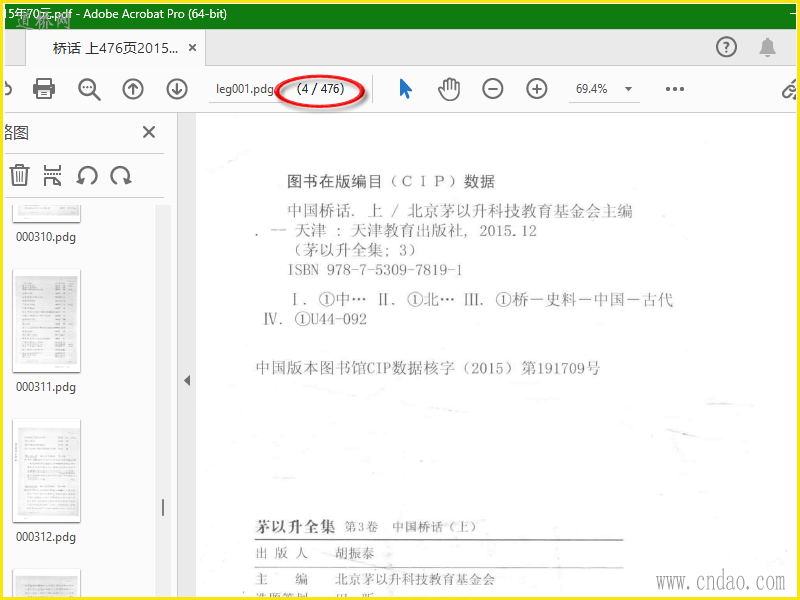Click the link share icon
The width and height of the screenshot is (800, 600).
[x=790, y=89]
